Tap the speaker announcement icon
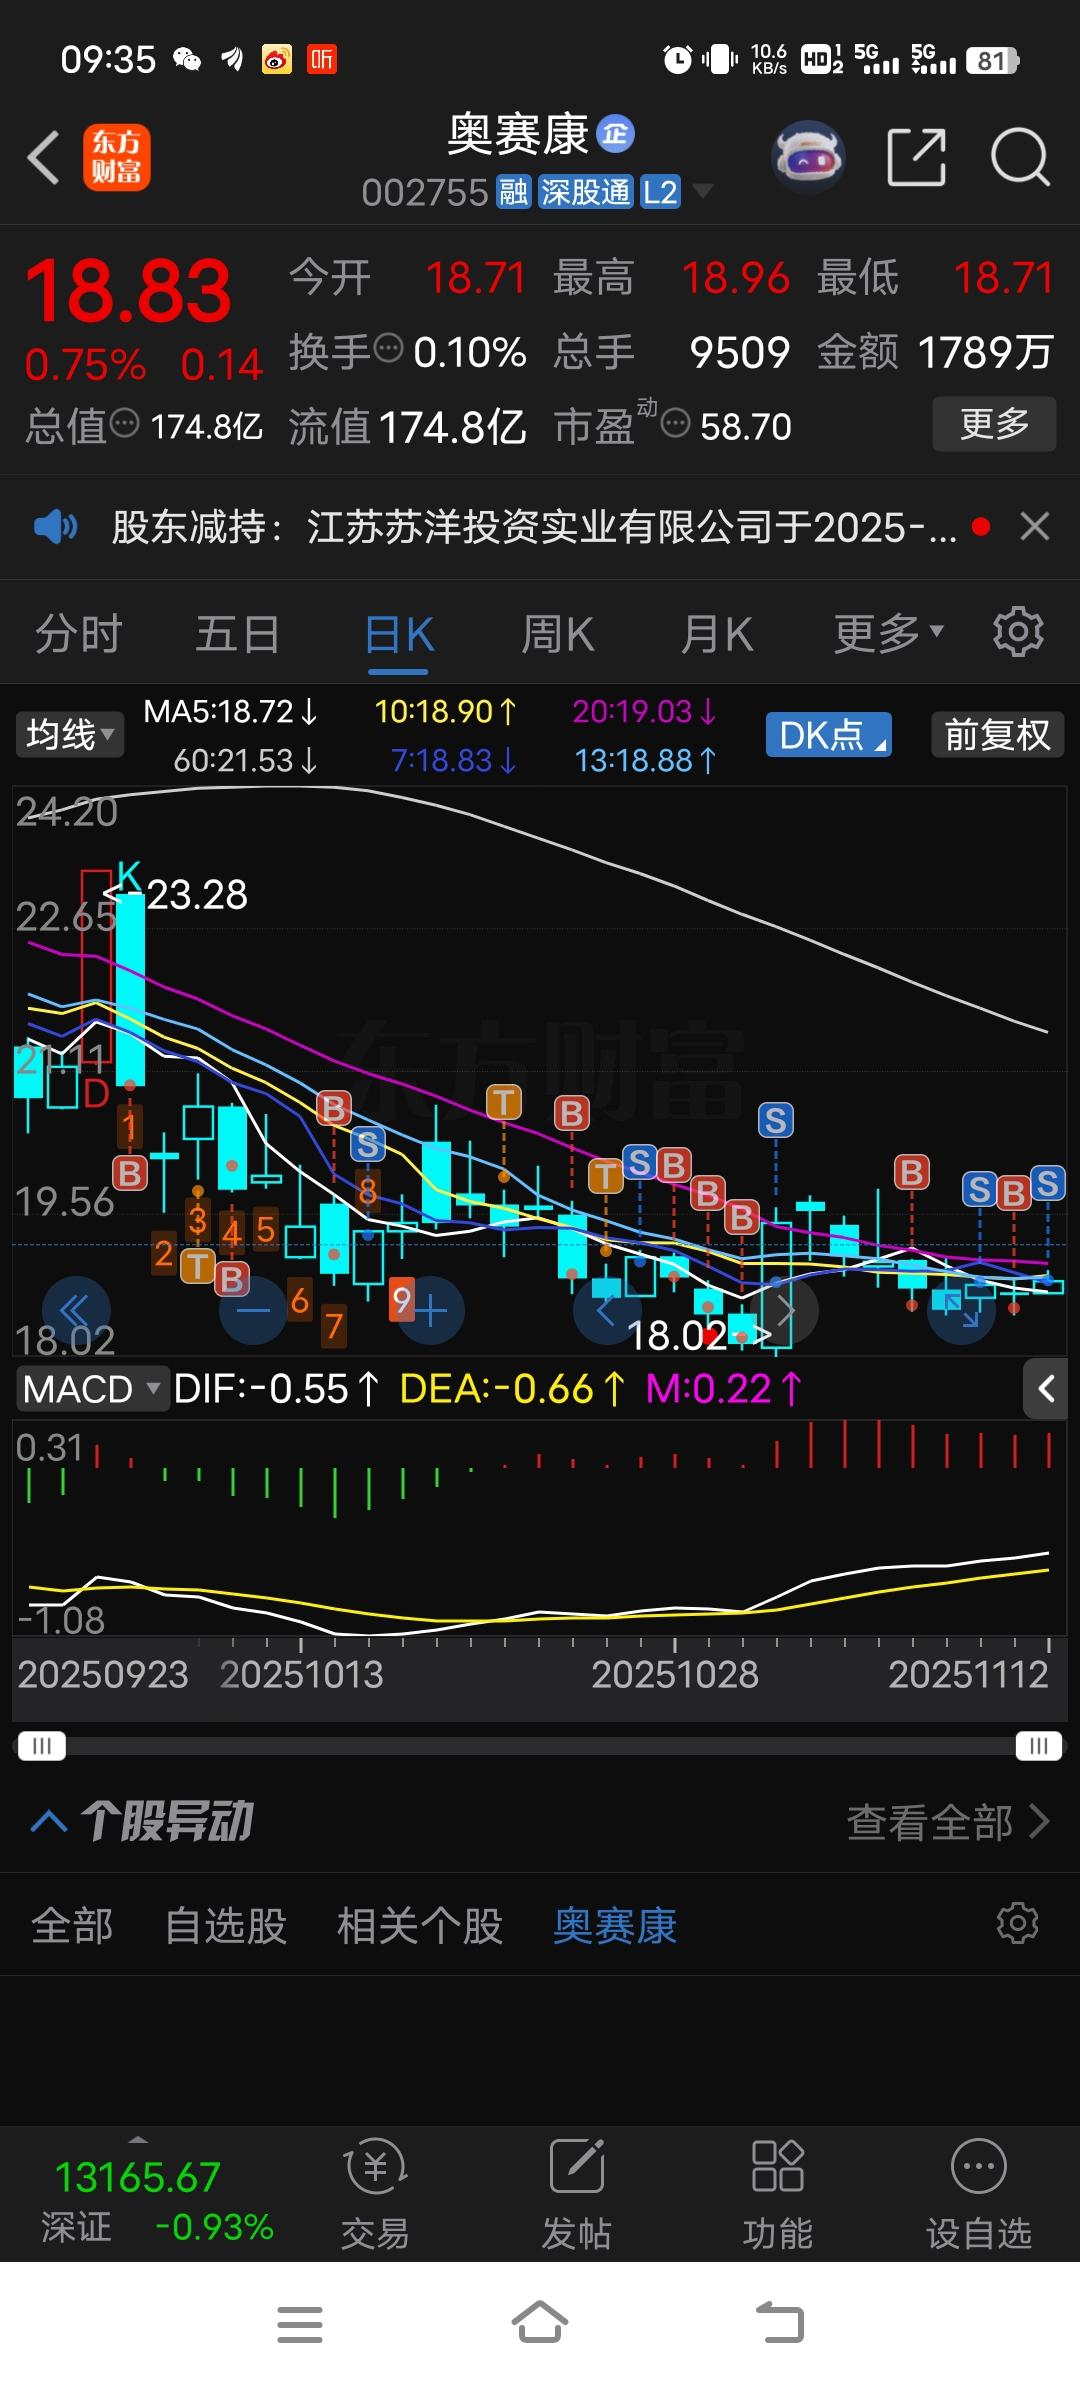Screen dimensions: 1080x2388 [x=55, y=526]
